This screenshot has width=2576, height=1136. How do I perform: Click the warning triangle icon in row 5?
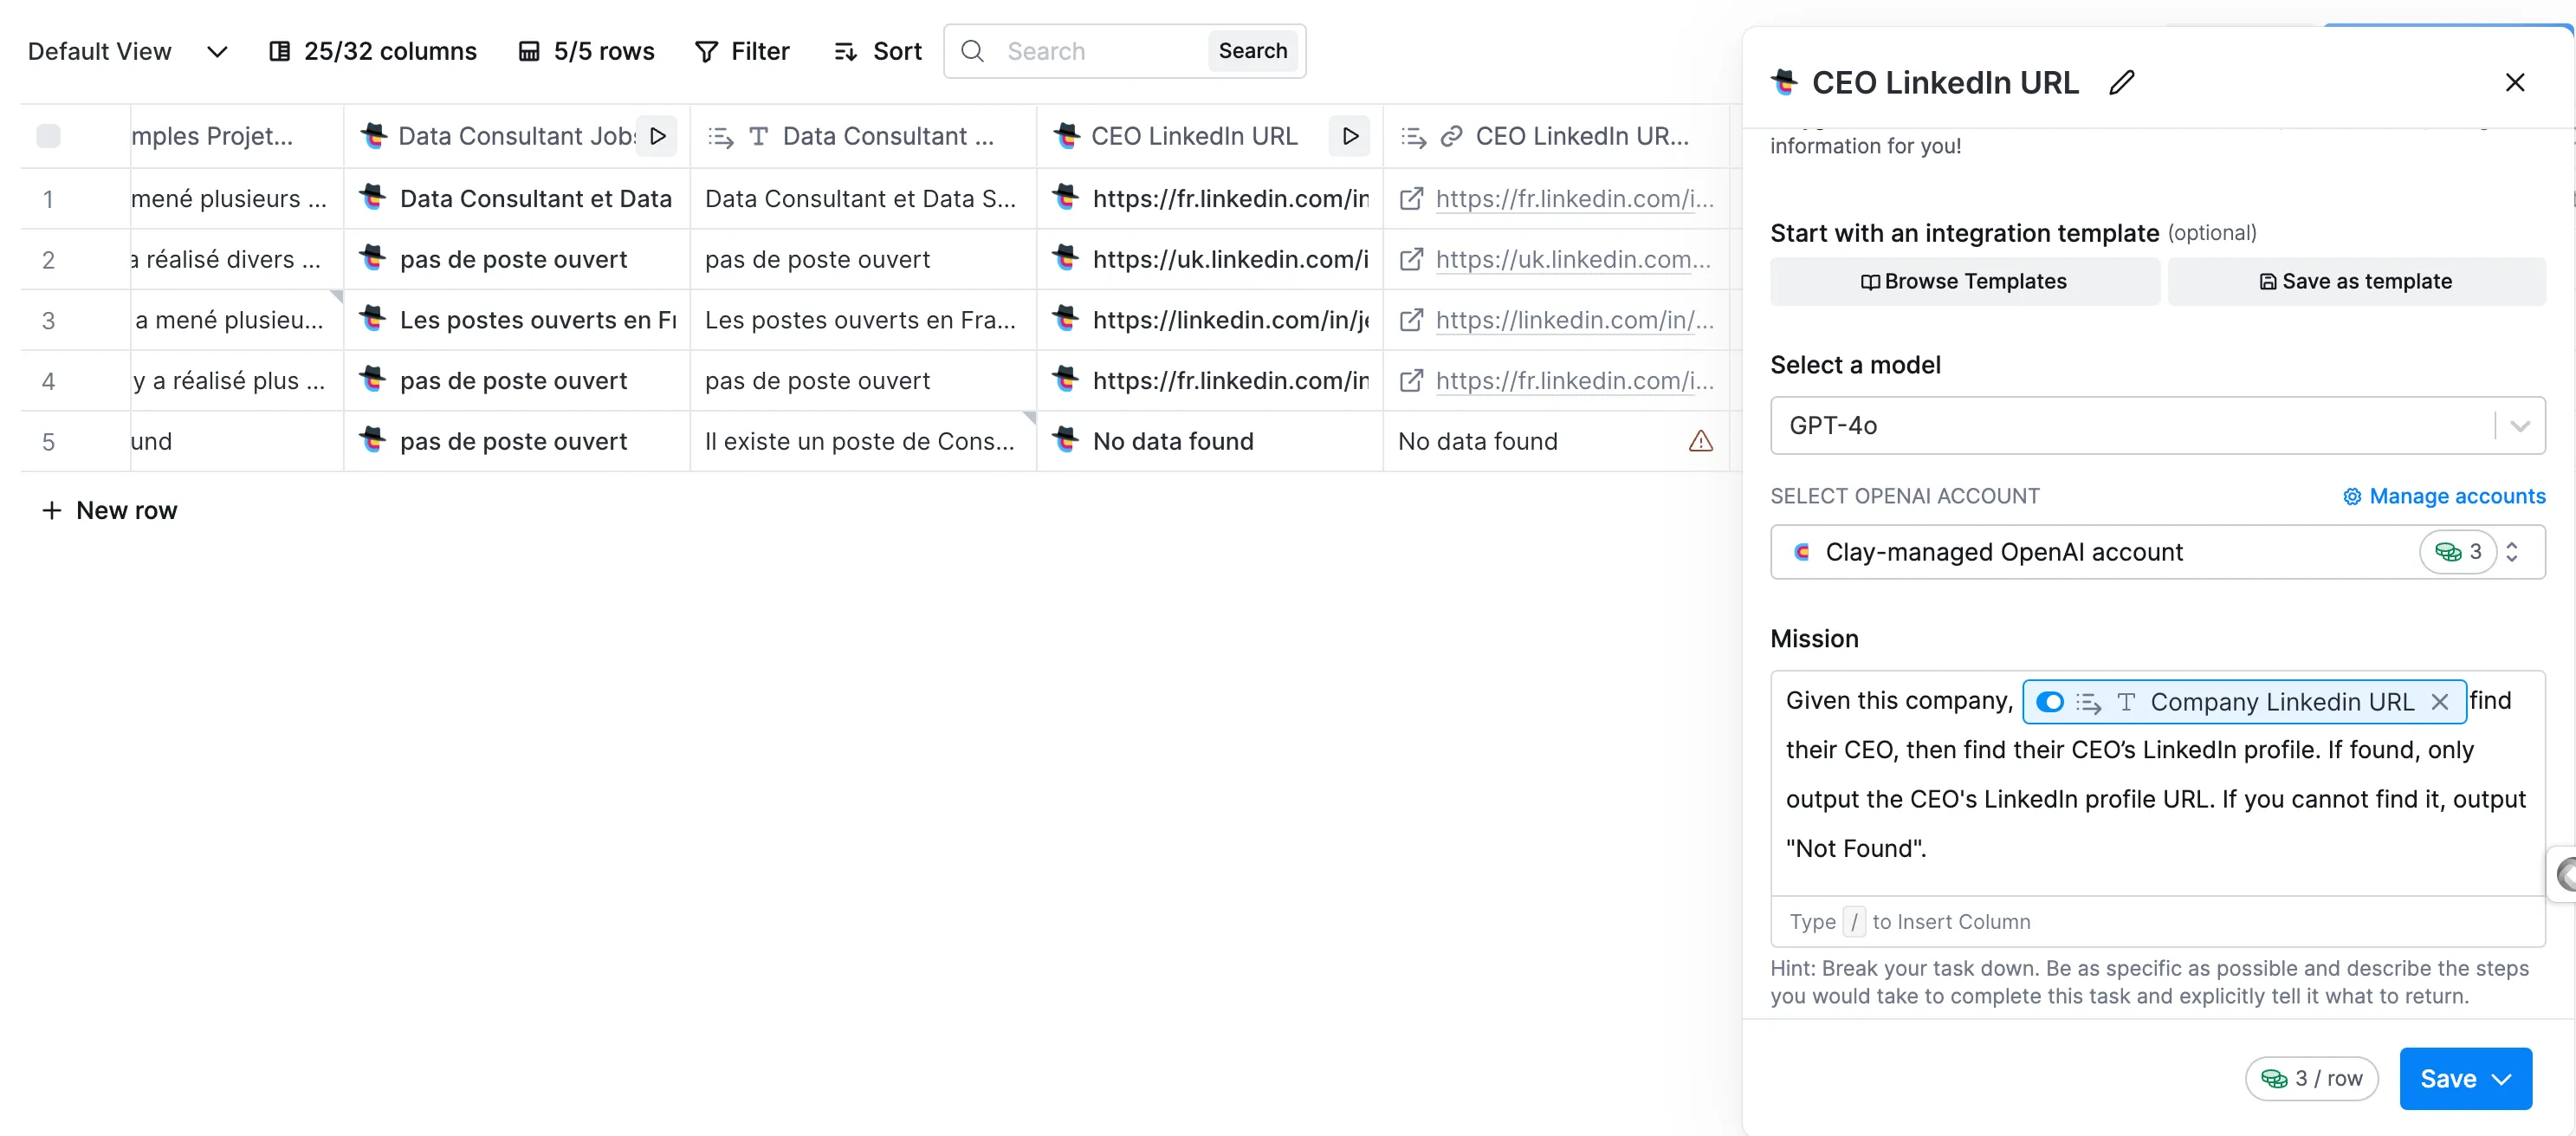(1700, 441)
